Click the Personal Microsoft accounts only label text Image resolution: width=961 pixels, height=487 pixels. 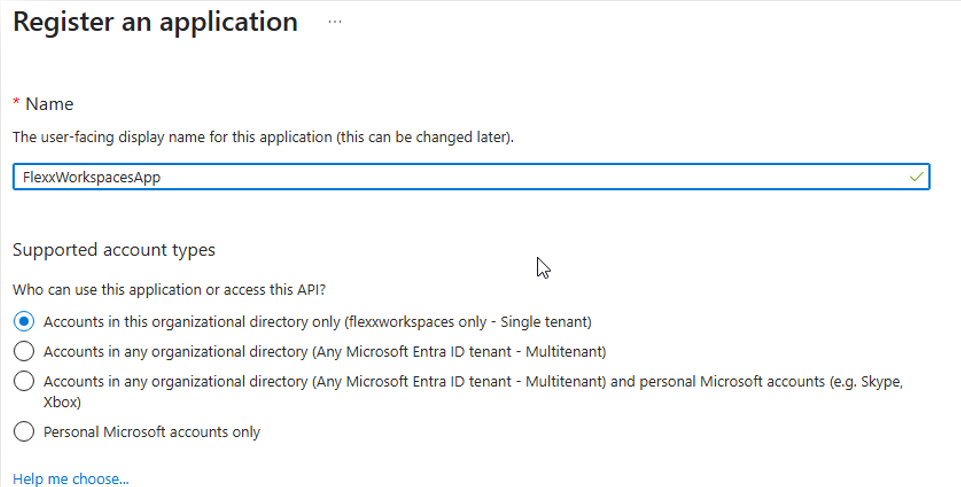coord(152,432)
